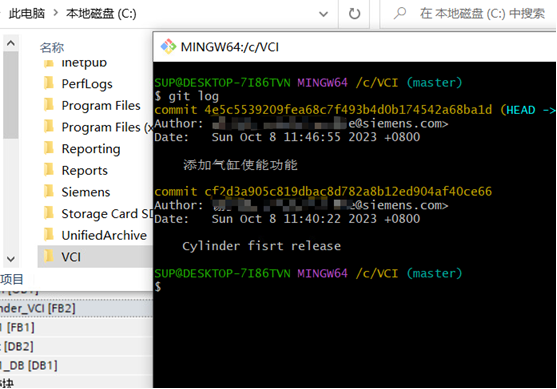Screen dimensions: 557x389
Task: Click the file list scroll down arrow
Action: click(11, 259)
